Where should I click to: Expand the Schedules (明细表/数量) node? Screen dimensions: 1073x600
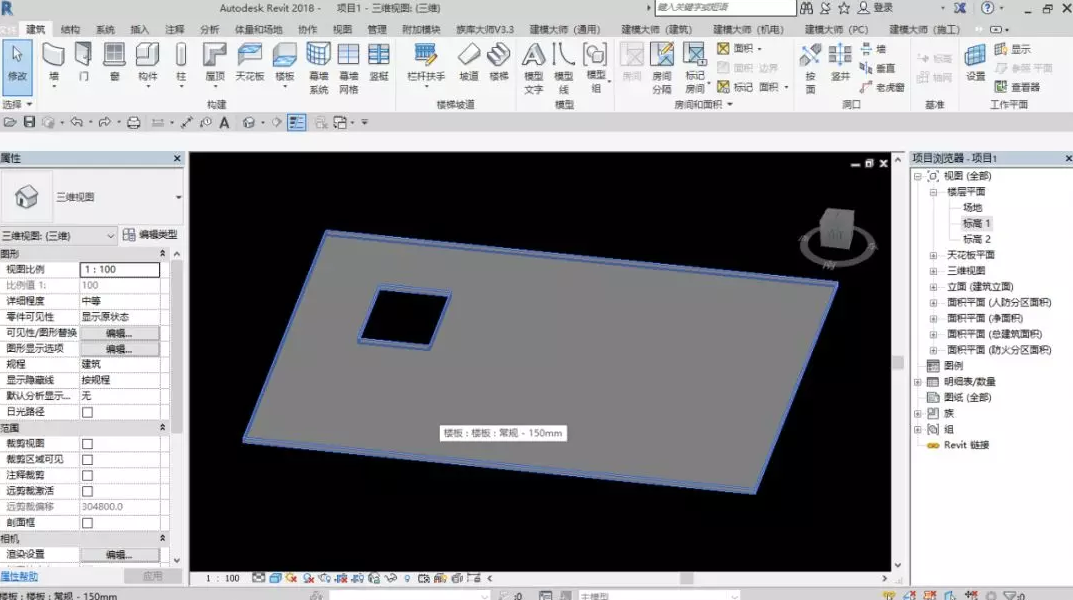coord(918,382)
